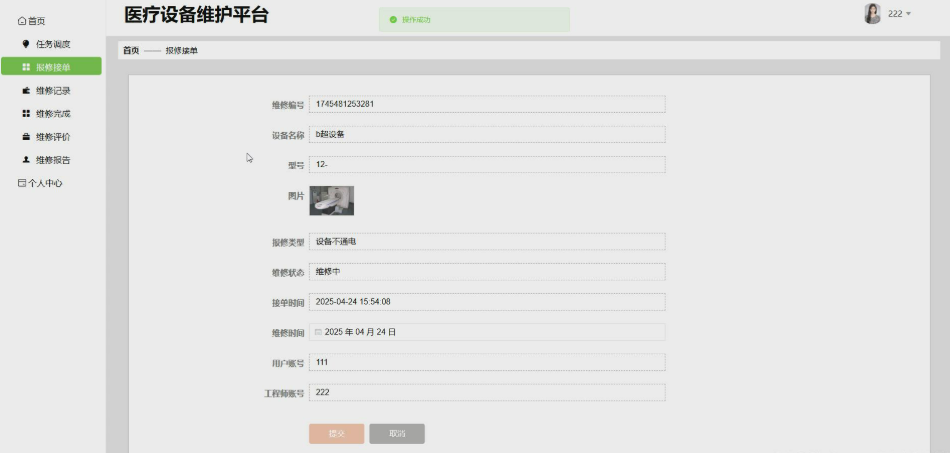Click the pin icon beside 任务调度
The image size is (950, 453).
(25, 44)
